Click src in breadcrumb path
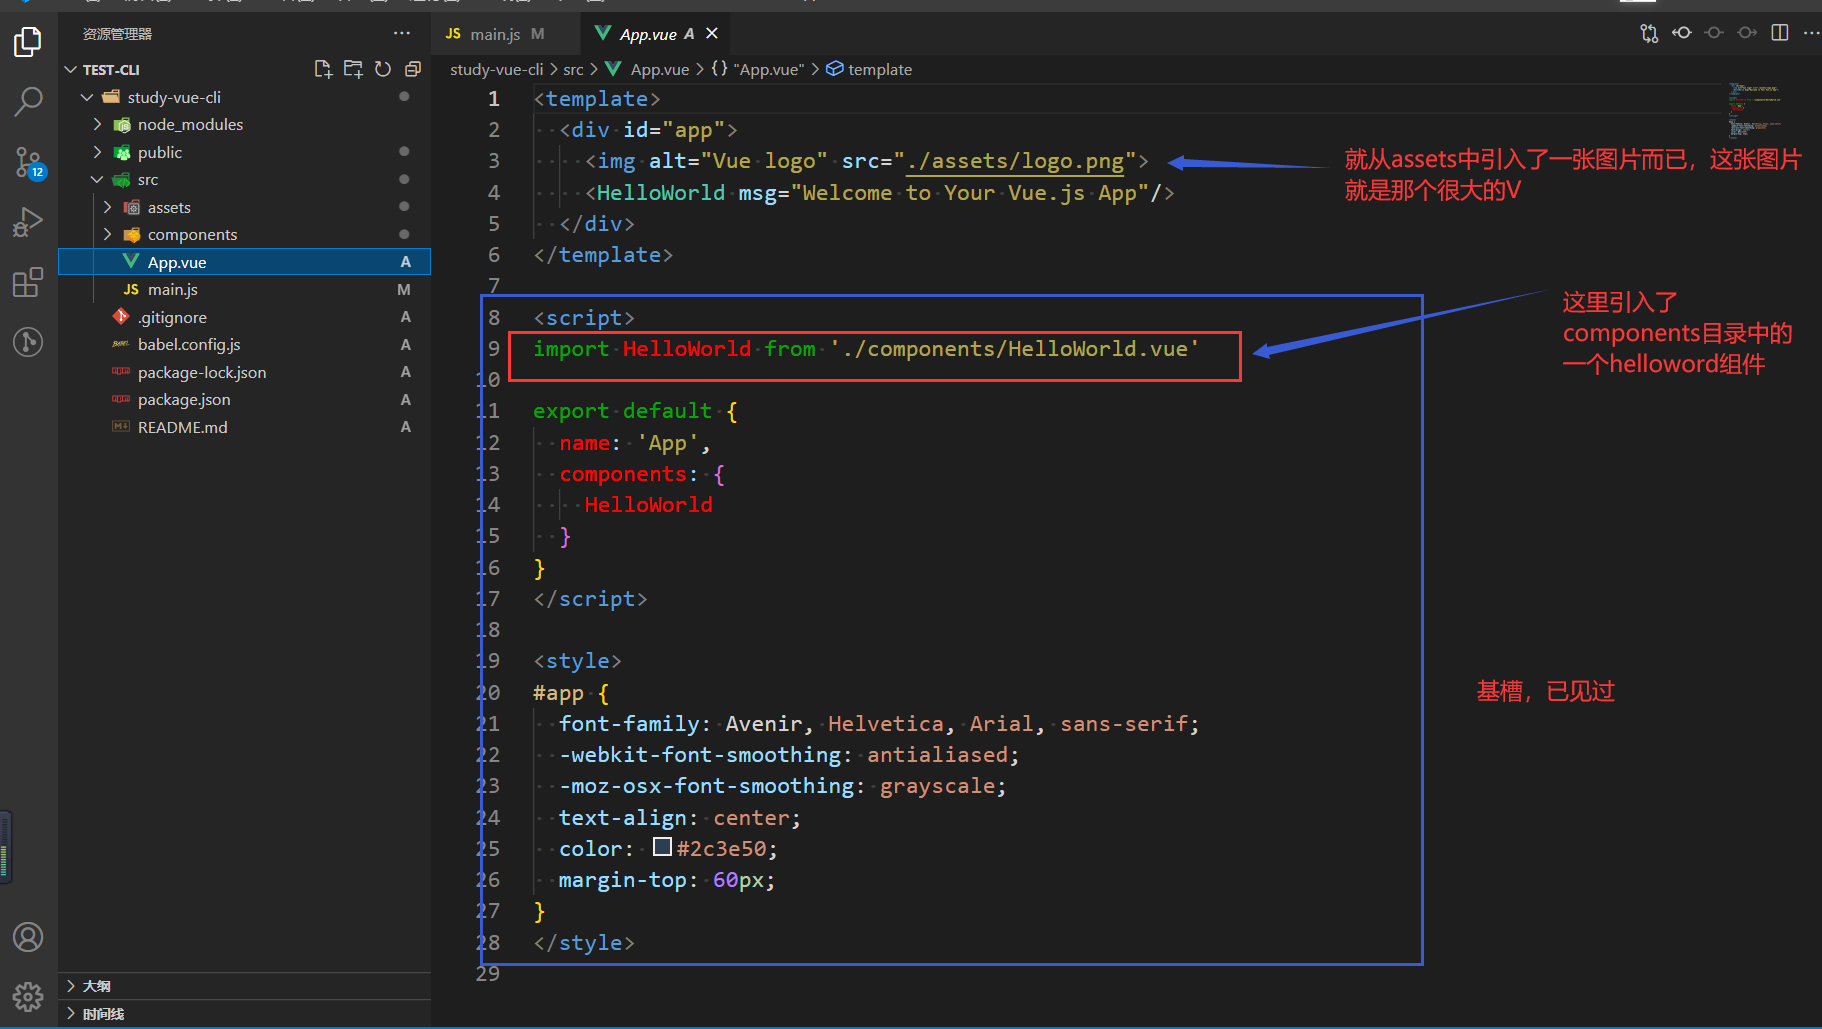1822x1029 pixels. tap(573, 69)
